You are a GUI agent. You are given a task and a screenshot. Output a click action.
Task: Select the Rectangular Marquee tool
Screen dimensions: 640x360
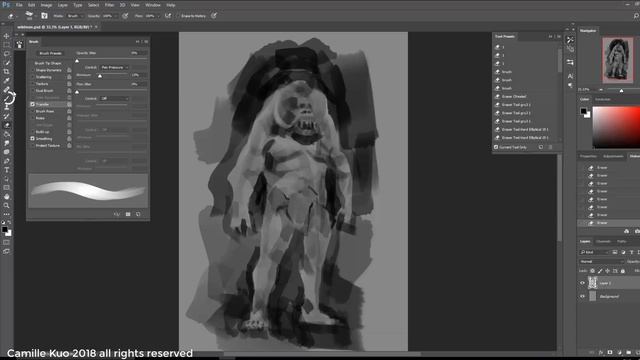point(7,45)
